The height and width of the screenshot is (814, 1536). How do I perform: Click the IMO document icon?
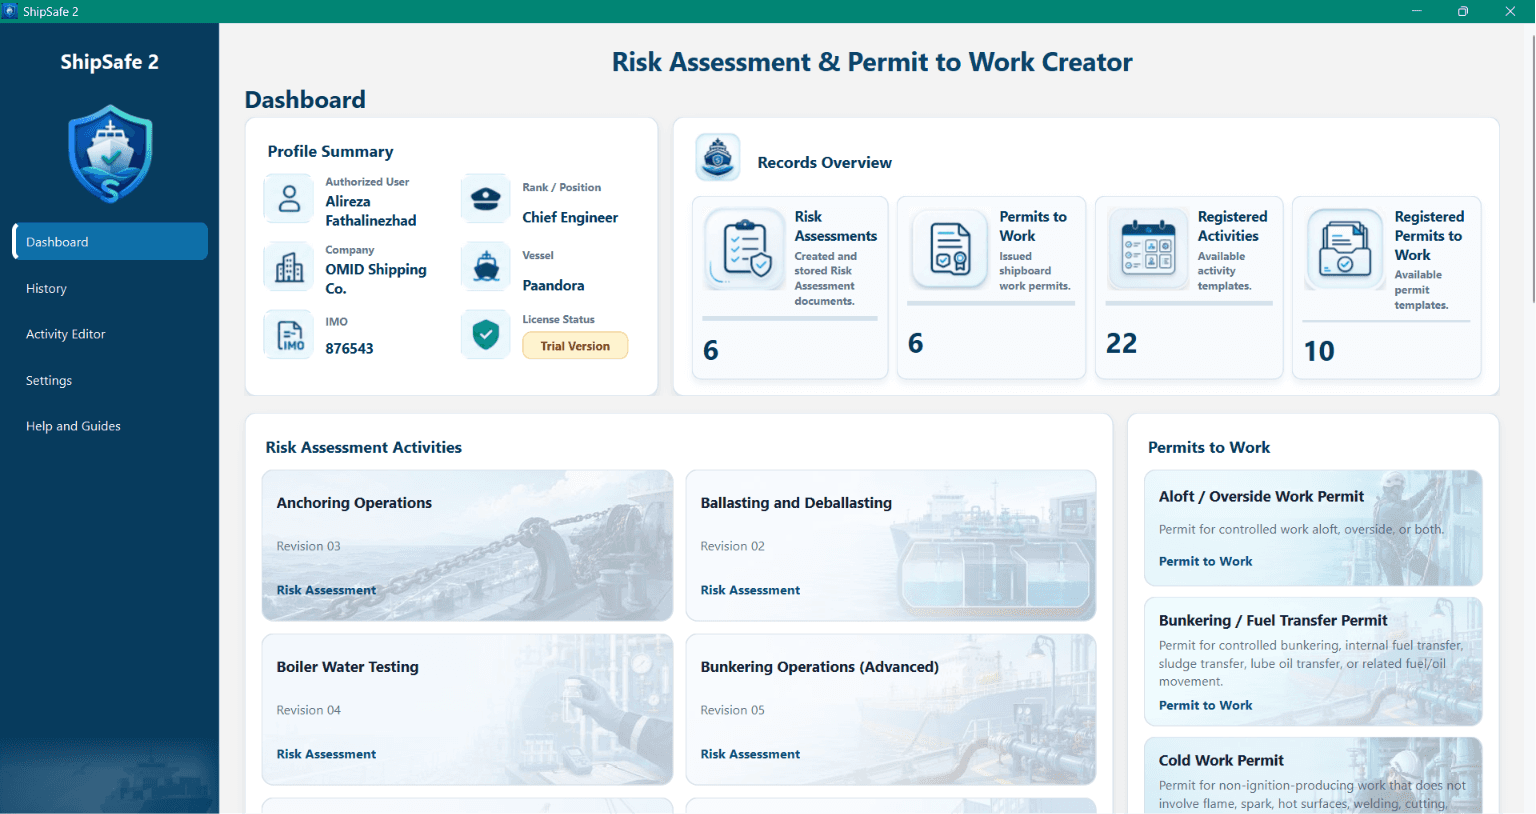289,335
